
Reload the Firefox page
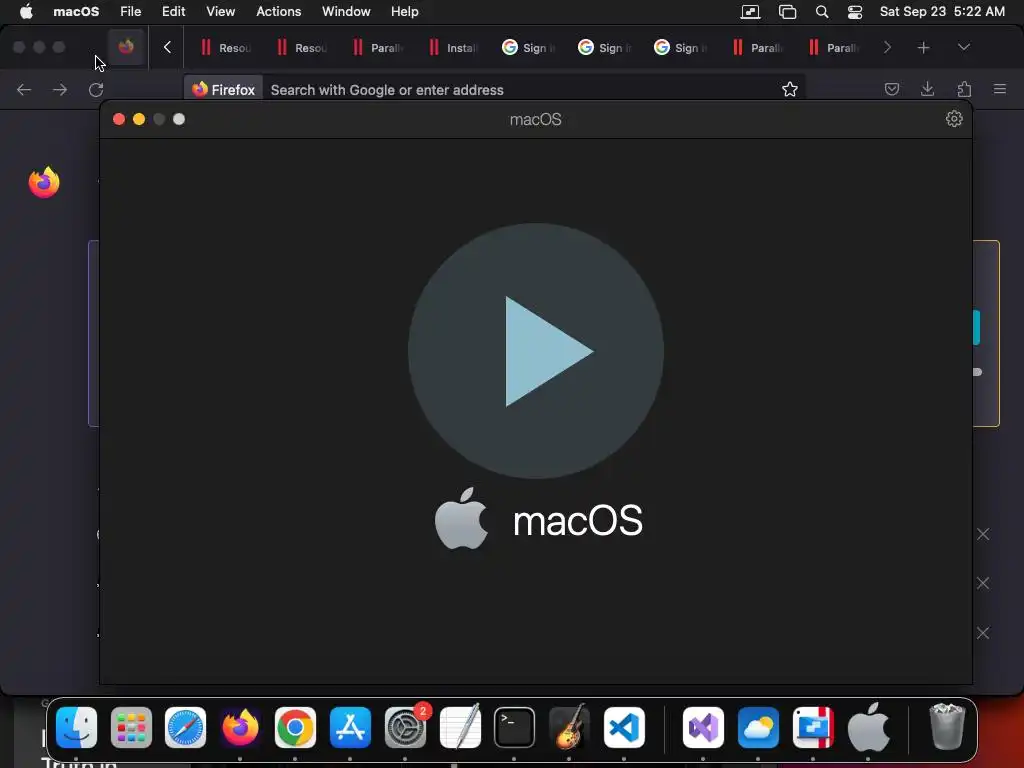pos(96,89)
